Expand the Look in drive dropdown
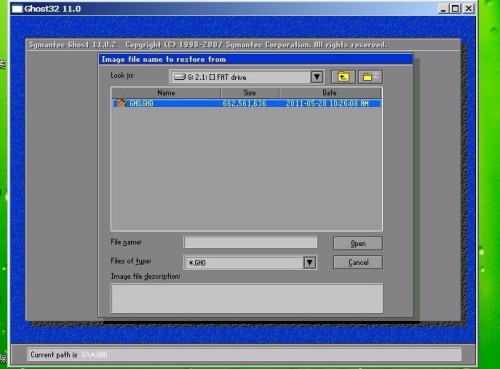The width and height of the screenshot is (500, 369). (x=317, y=77)
